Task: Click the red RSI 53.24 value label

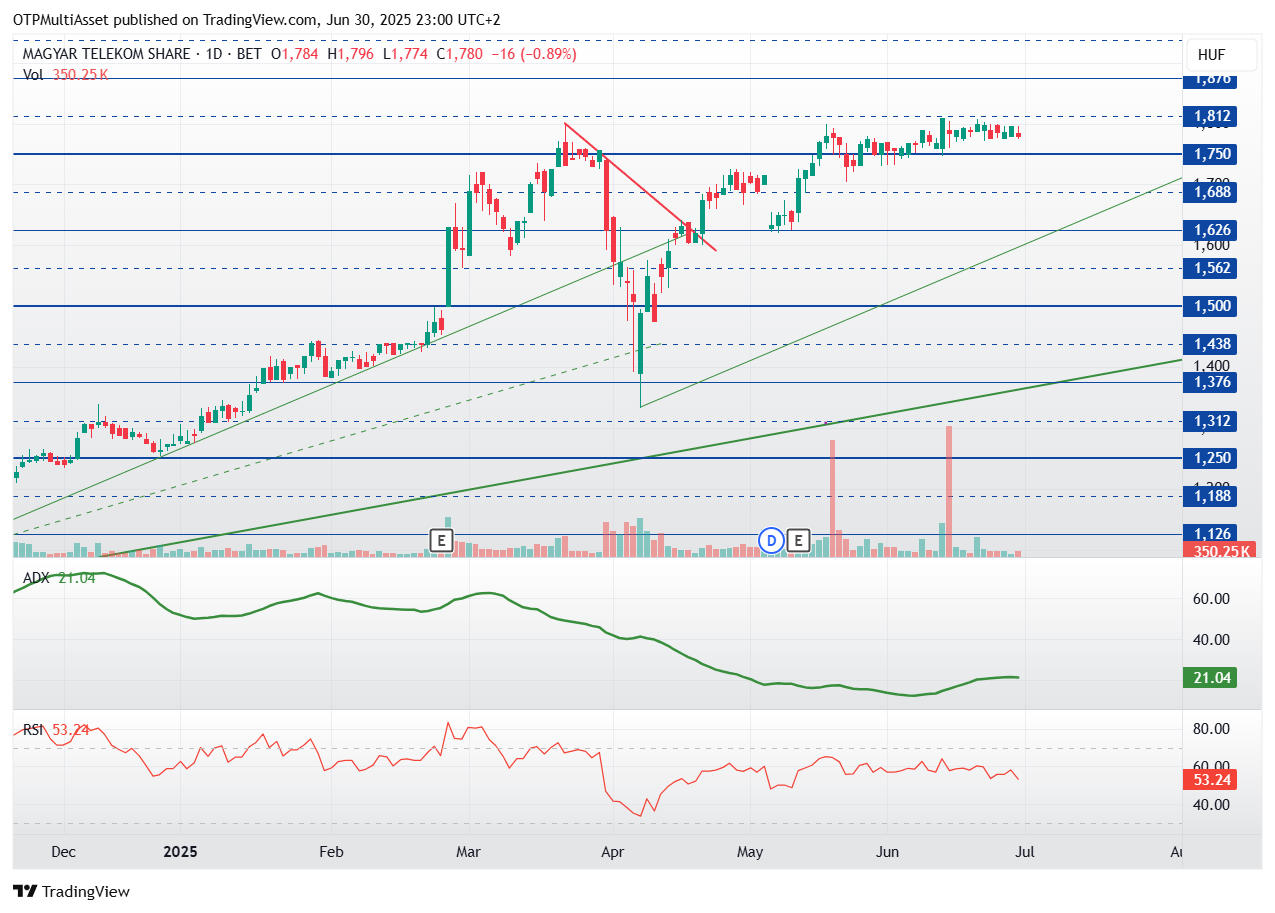Action: click(x=1210, y=778)
